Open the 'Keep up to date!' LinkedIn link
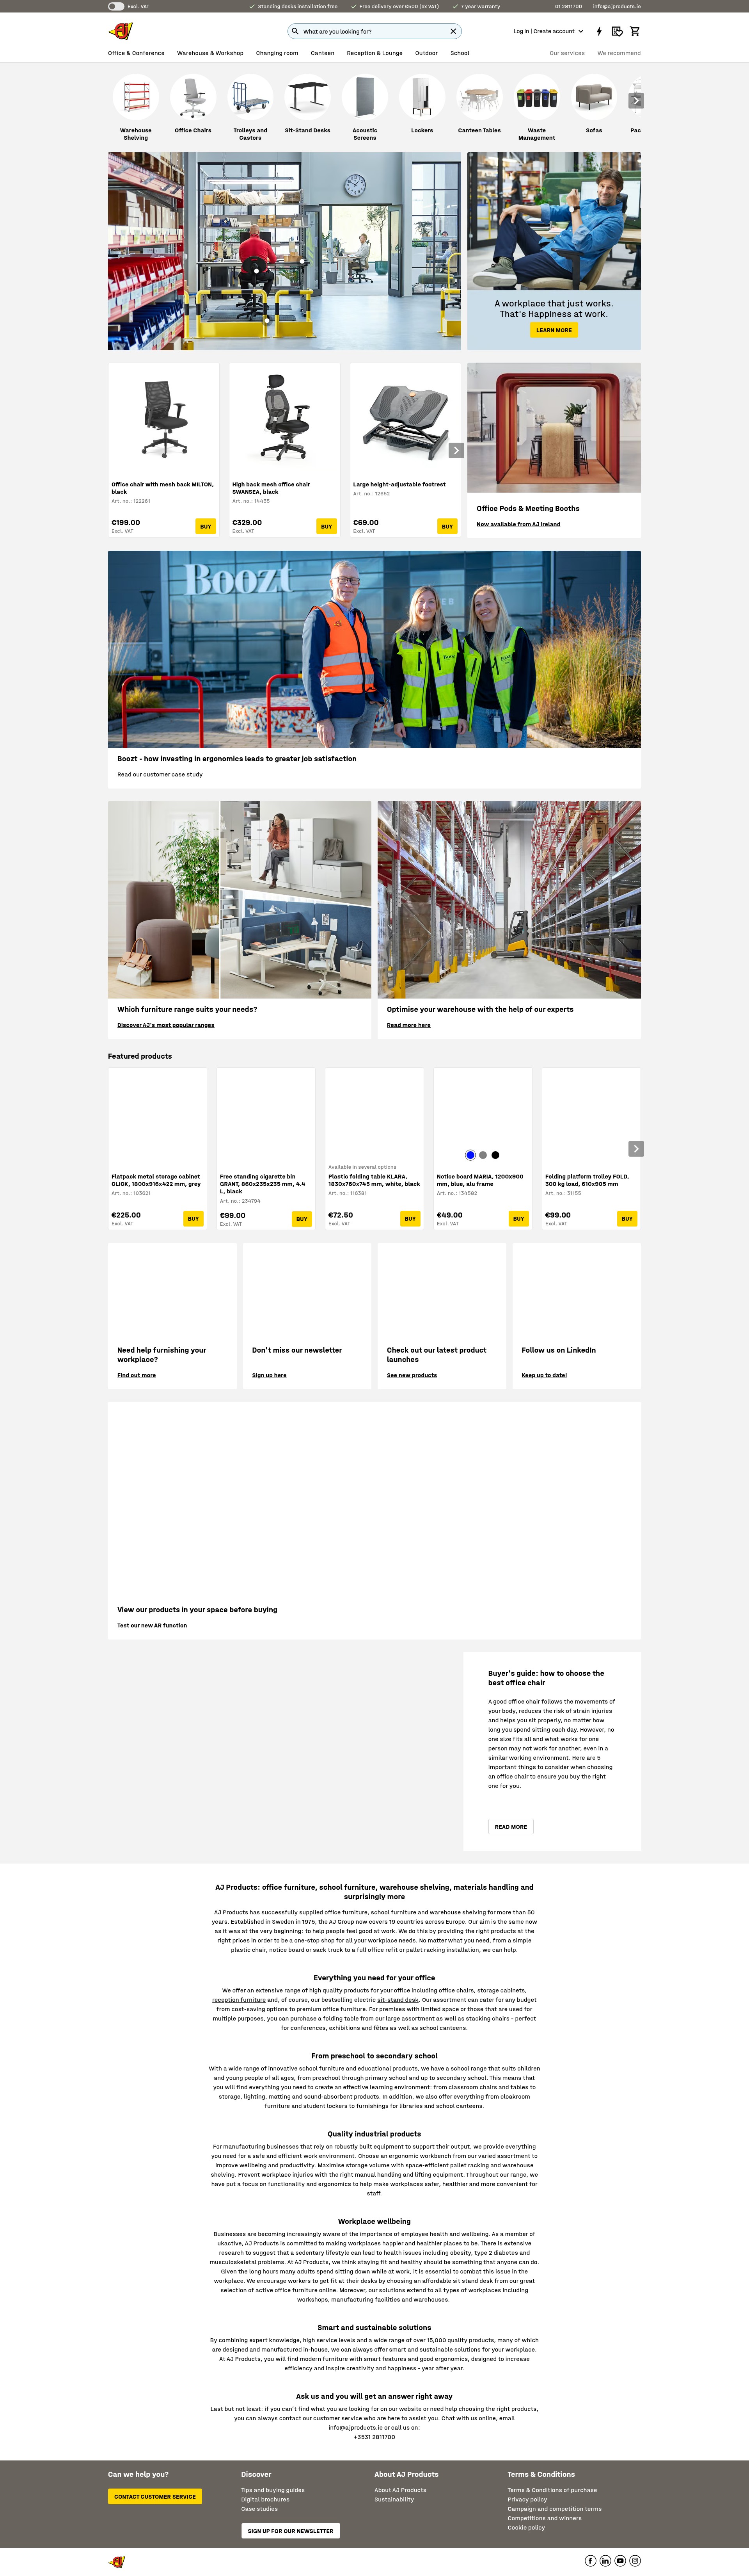The height and width of the screenshot is (2576, 749). click(544, 1375)
